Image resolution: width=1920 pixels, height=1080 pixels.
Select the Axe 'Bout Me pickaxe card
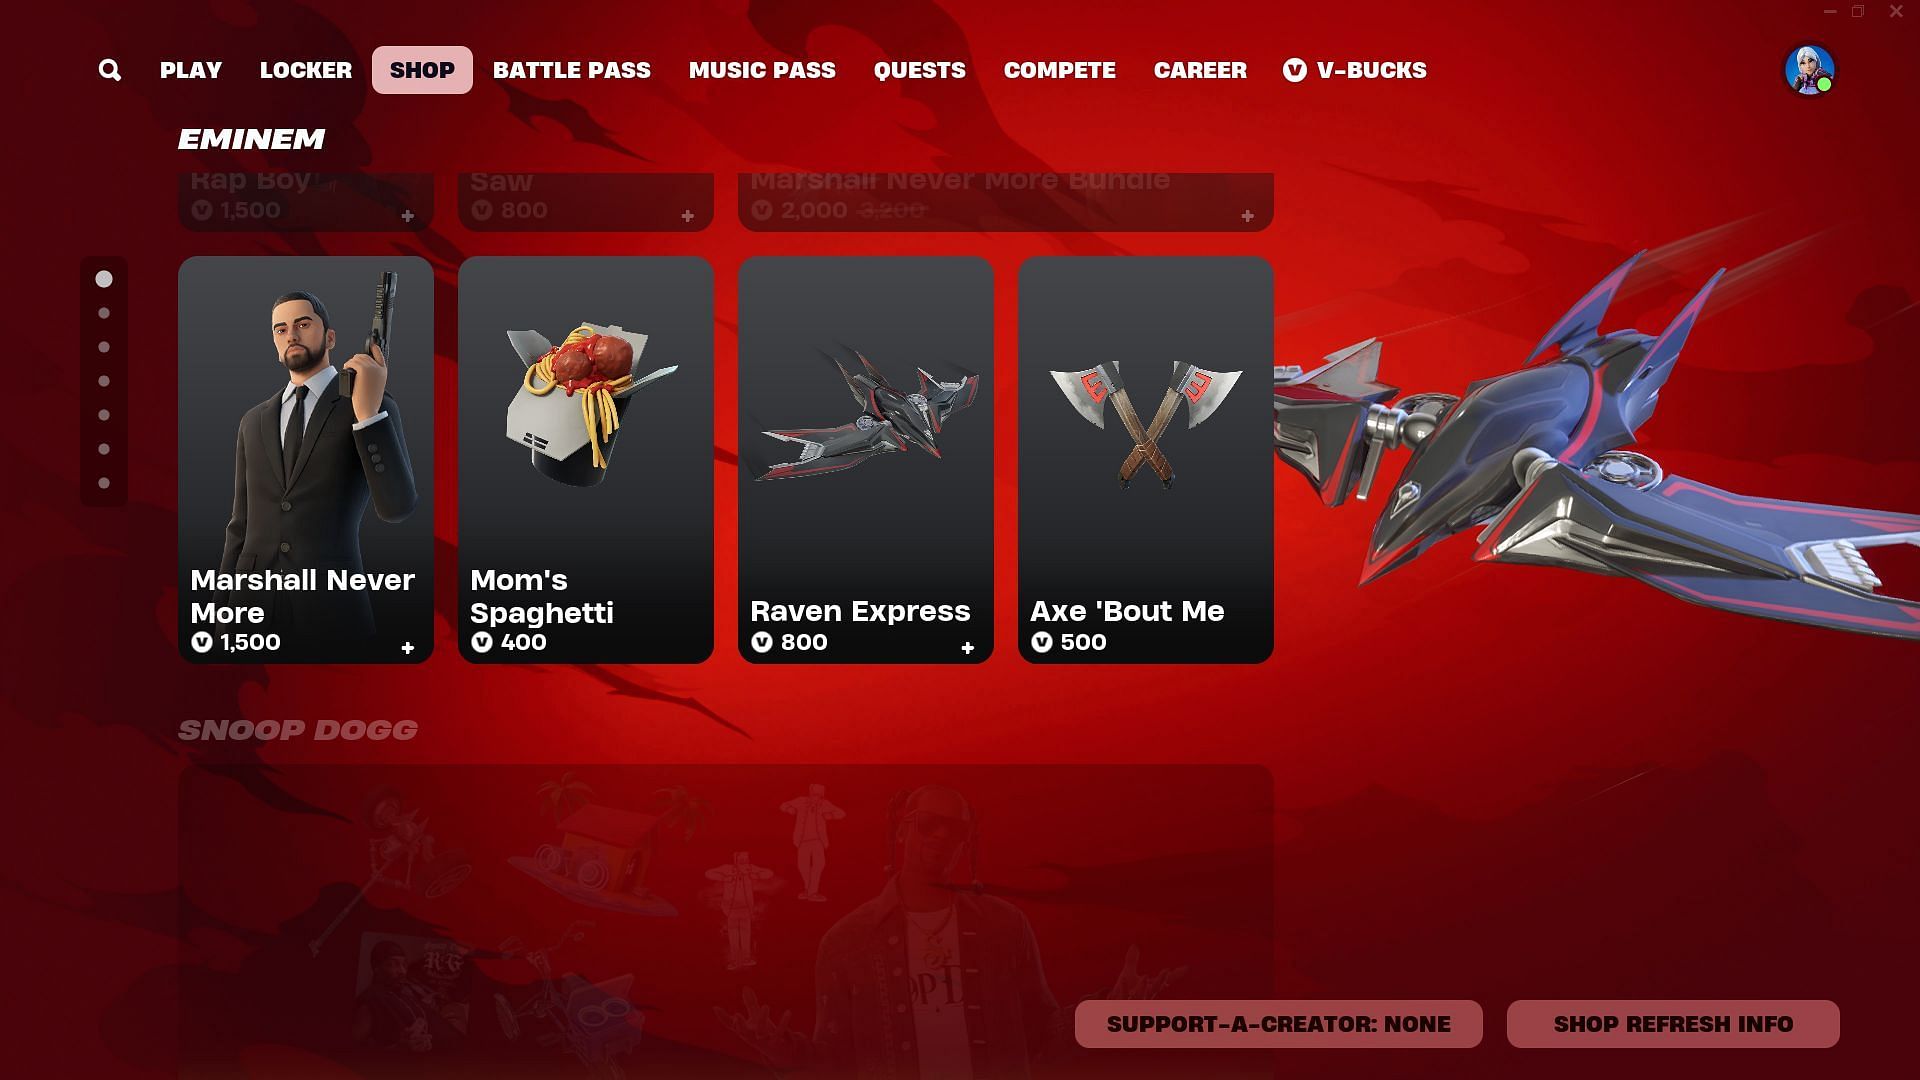[x=1146, y=460]
